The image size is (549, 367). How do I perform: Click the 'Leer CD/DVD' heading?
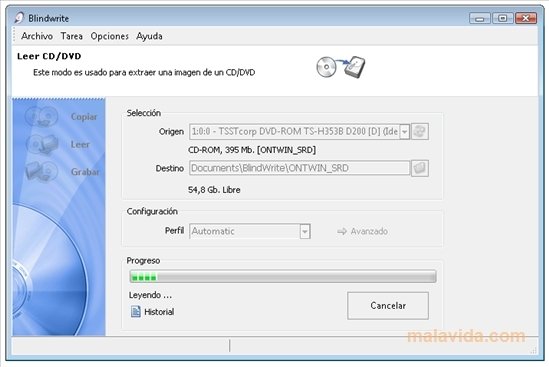tap(49, 56)
